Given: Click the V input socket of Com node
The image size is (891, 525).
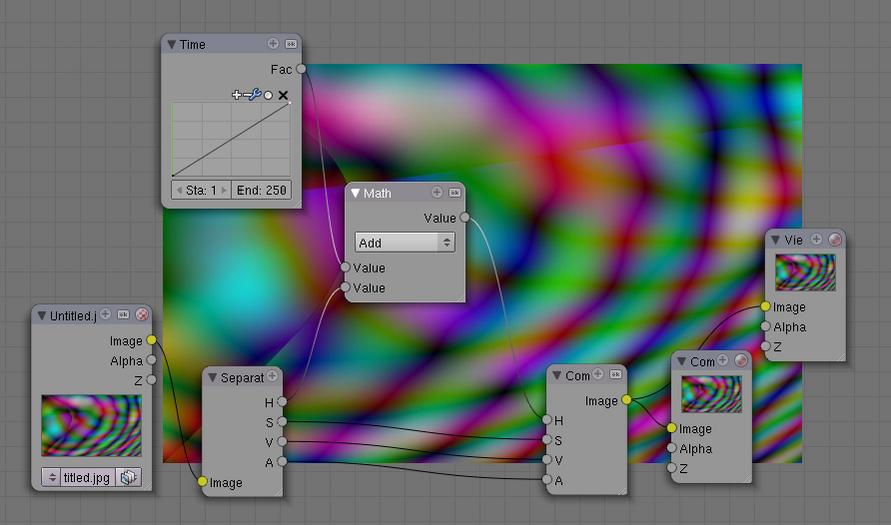Looking at the screenshot, I should [547, 460].
